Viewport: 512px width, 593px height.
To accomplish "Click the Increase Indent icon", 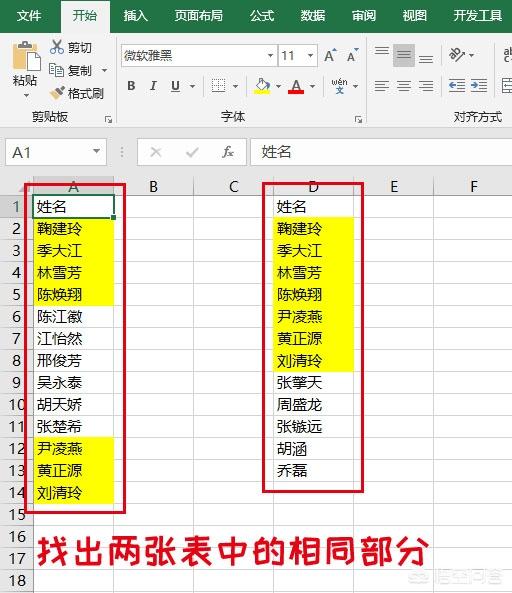I will coord(479,85).
